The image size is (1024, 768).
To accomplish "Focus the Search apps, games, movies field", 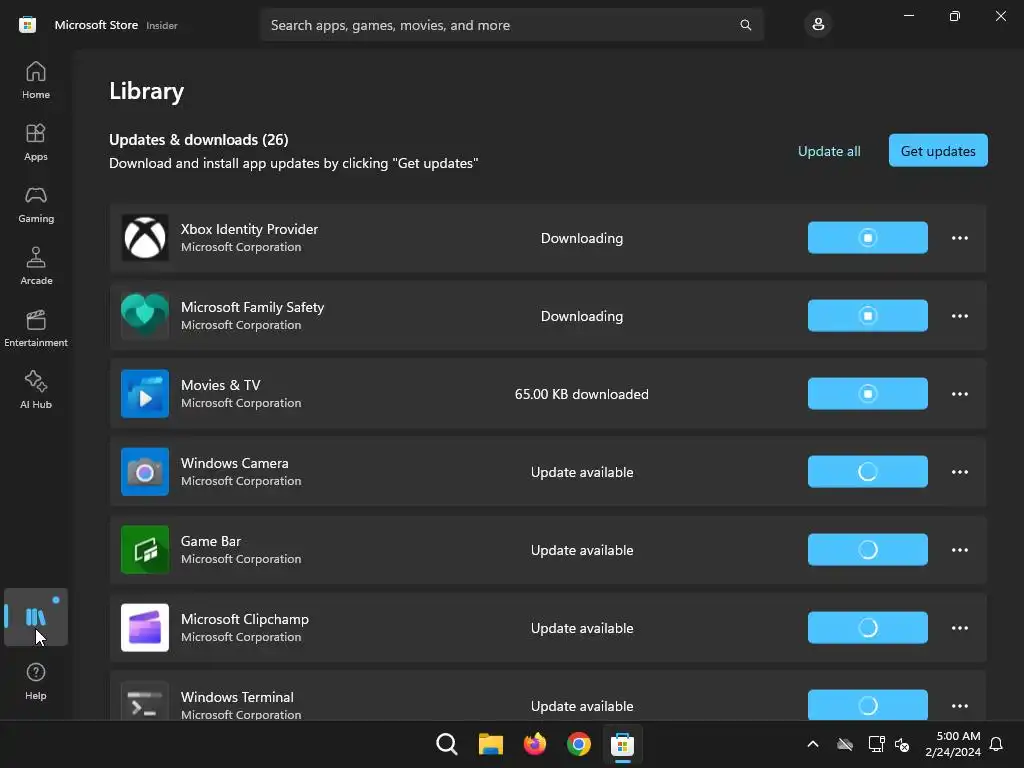I will tap(511, 25).
